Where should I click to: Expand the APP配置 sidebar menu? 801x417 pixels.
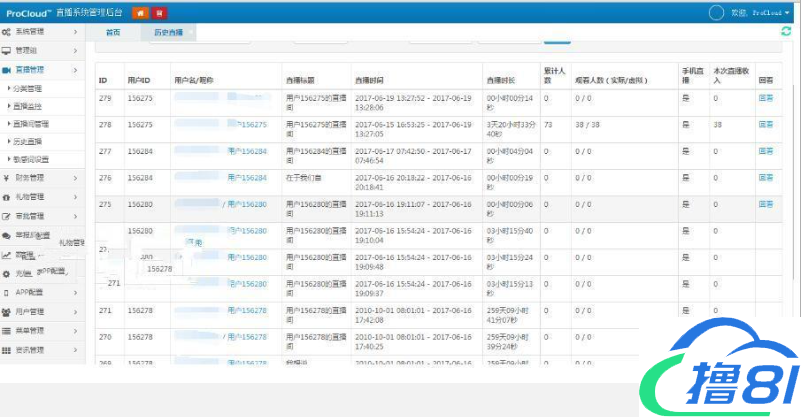coord(40,293)
